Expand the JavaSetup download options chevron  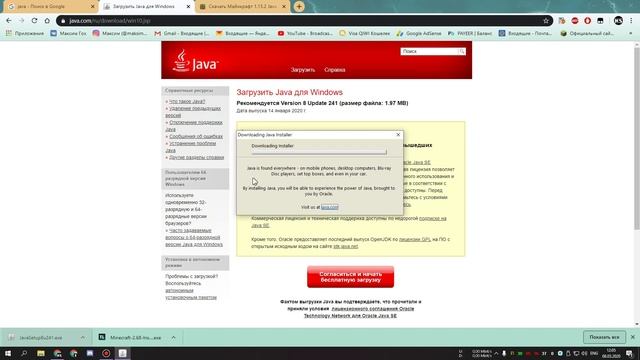[x=83, y=338]
